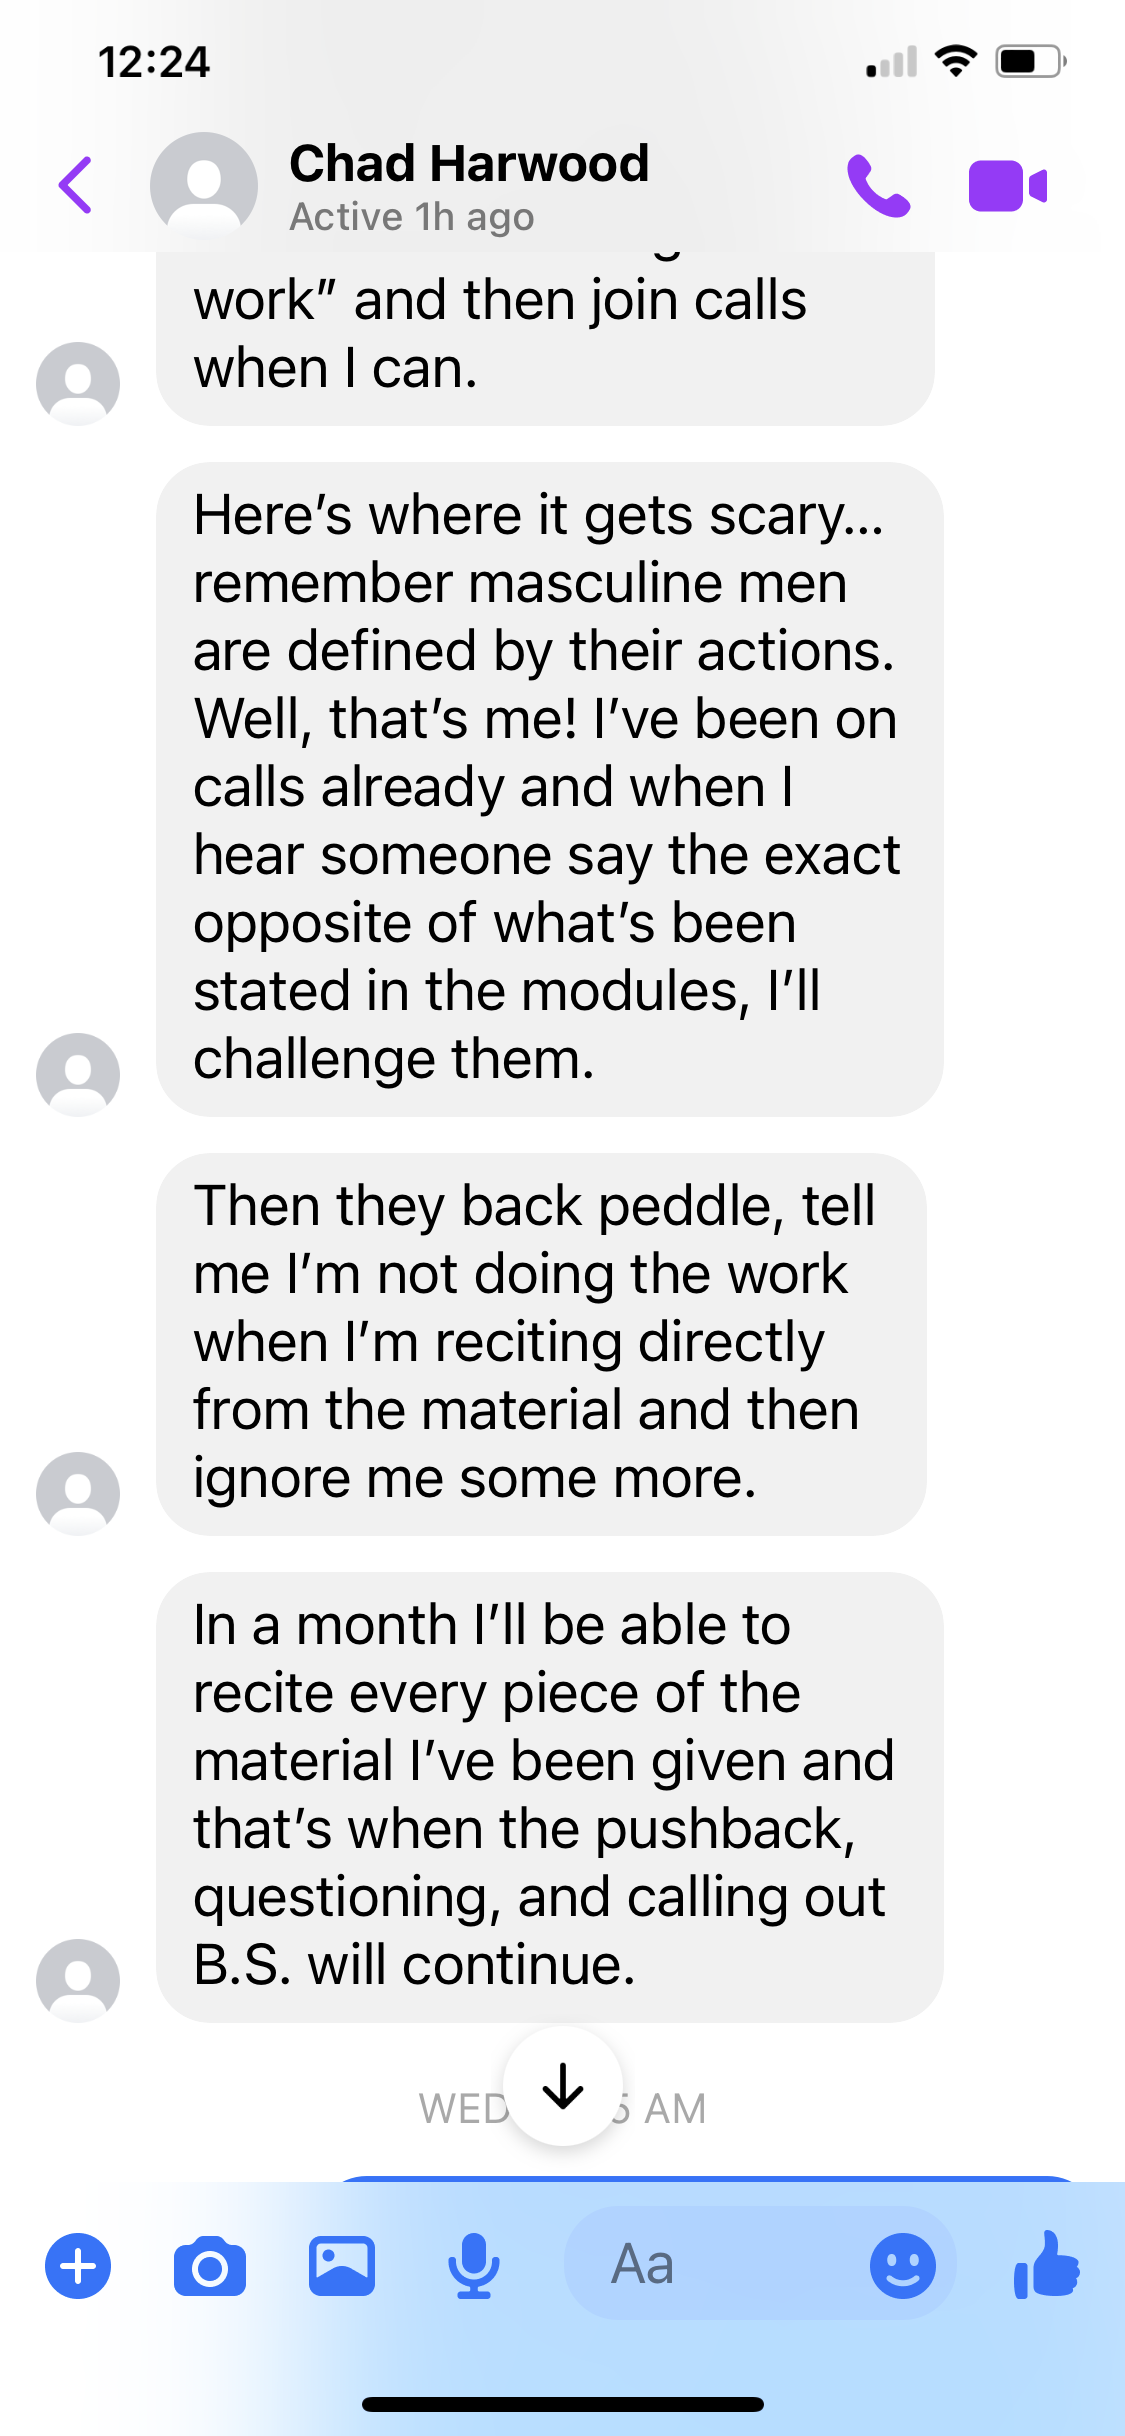
Task: Open the camera from the message bar
Action: tap(210, 2265)
